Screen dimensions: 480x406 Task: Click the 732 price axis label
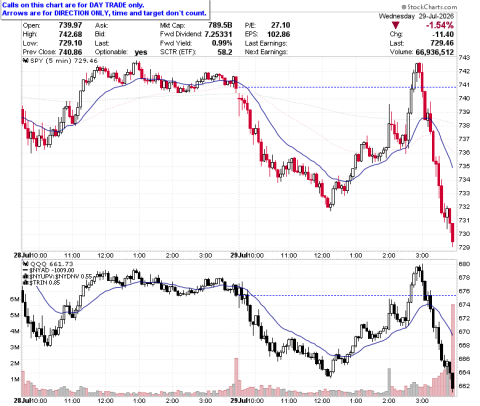pos(464,207)
